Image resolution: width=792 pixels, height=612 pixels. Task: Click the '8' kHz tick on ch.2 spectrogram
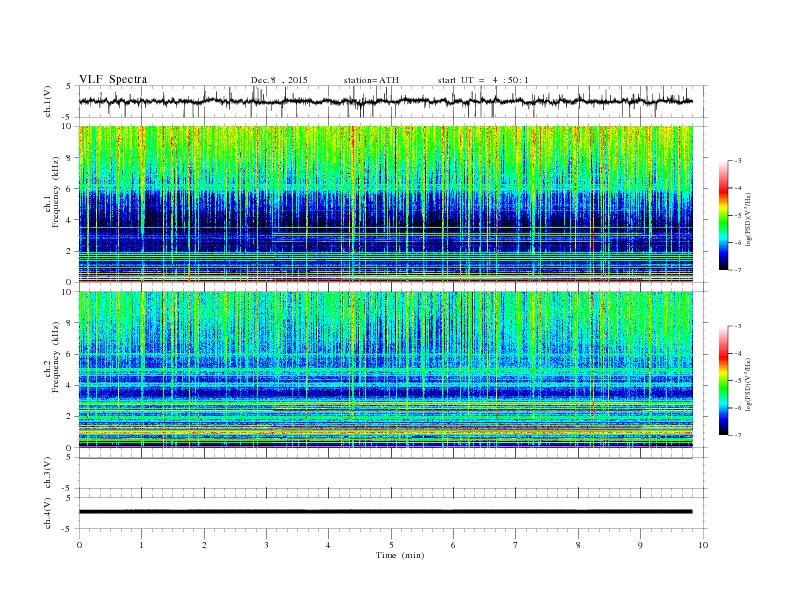pos(69,323)
